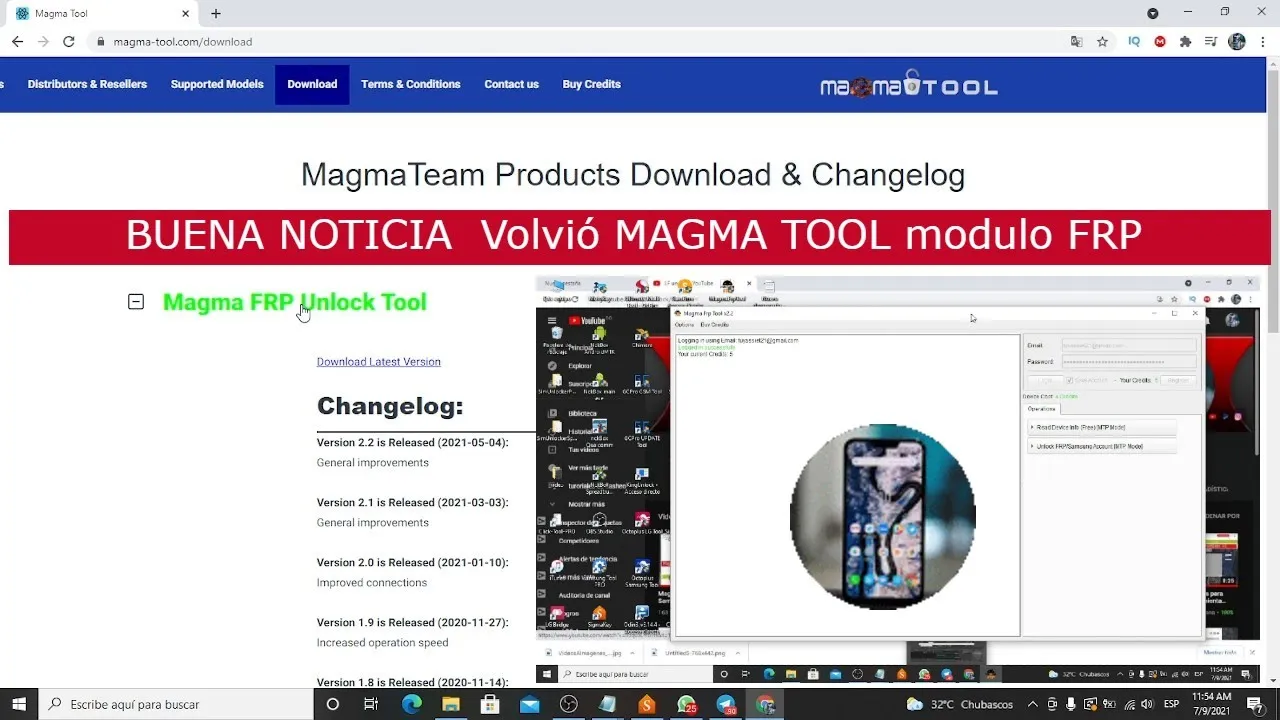Bookmark this page with the star
Screen dimensions: 1280x720
pyautogui.click(x=1102, y=42)
